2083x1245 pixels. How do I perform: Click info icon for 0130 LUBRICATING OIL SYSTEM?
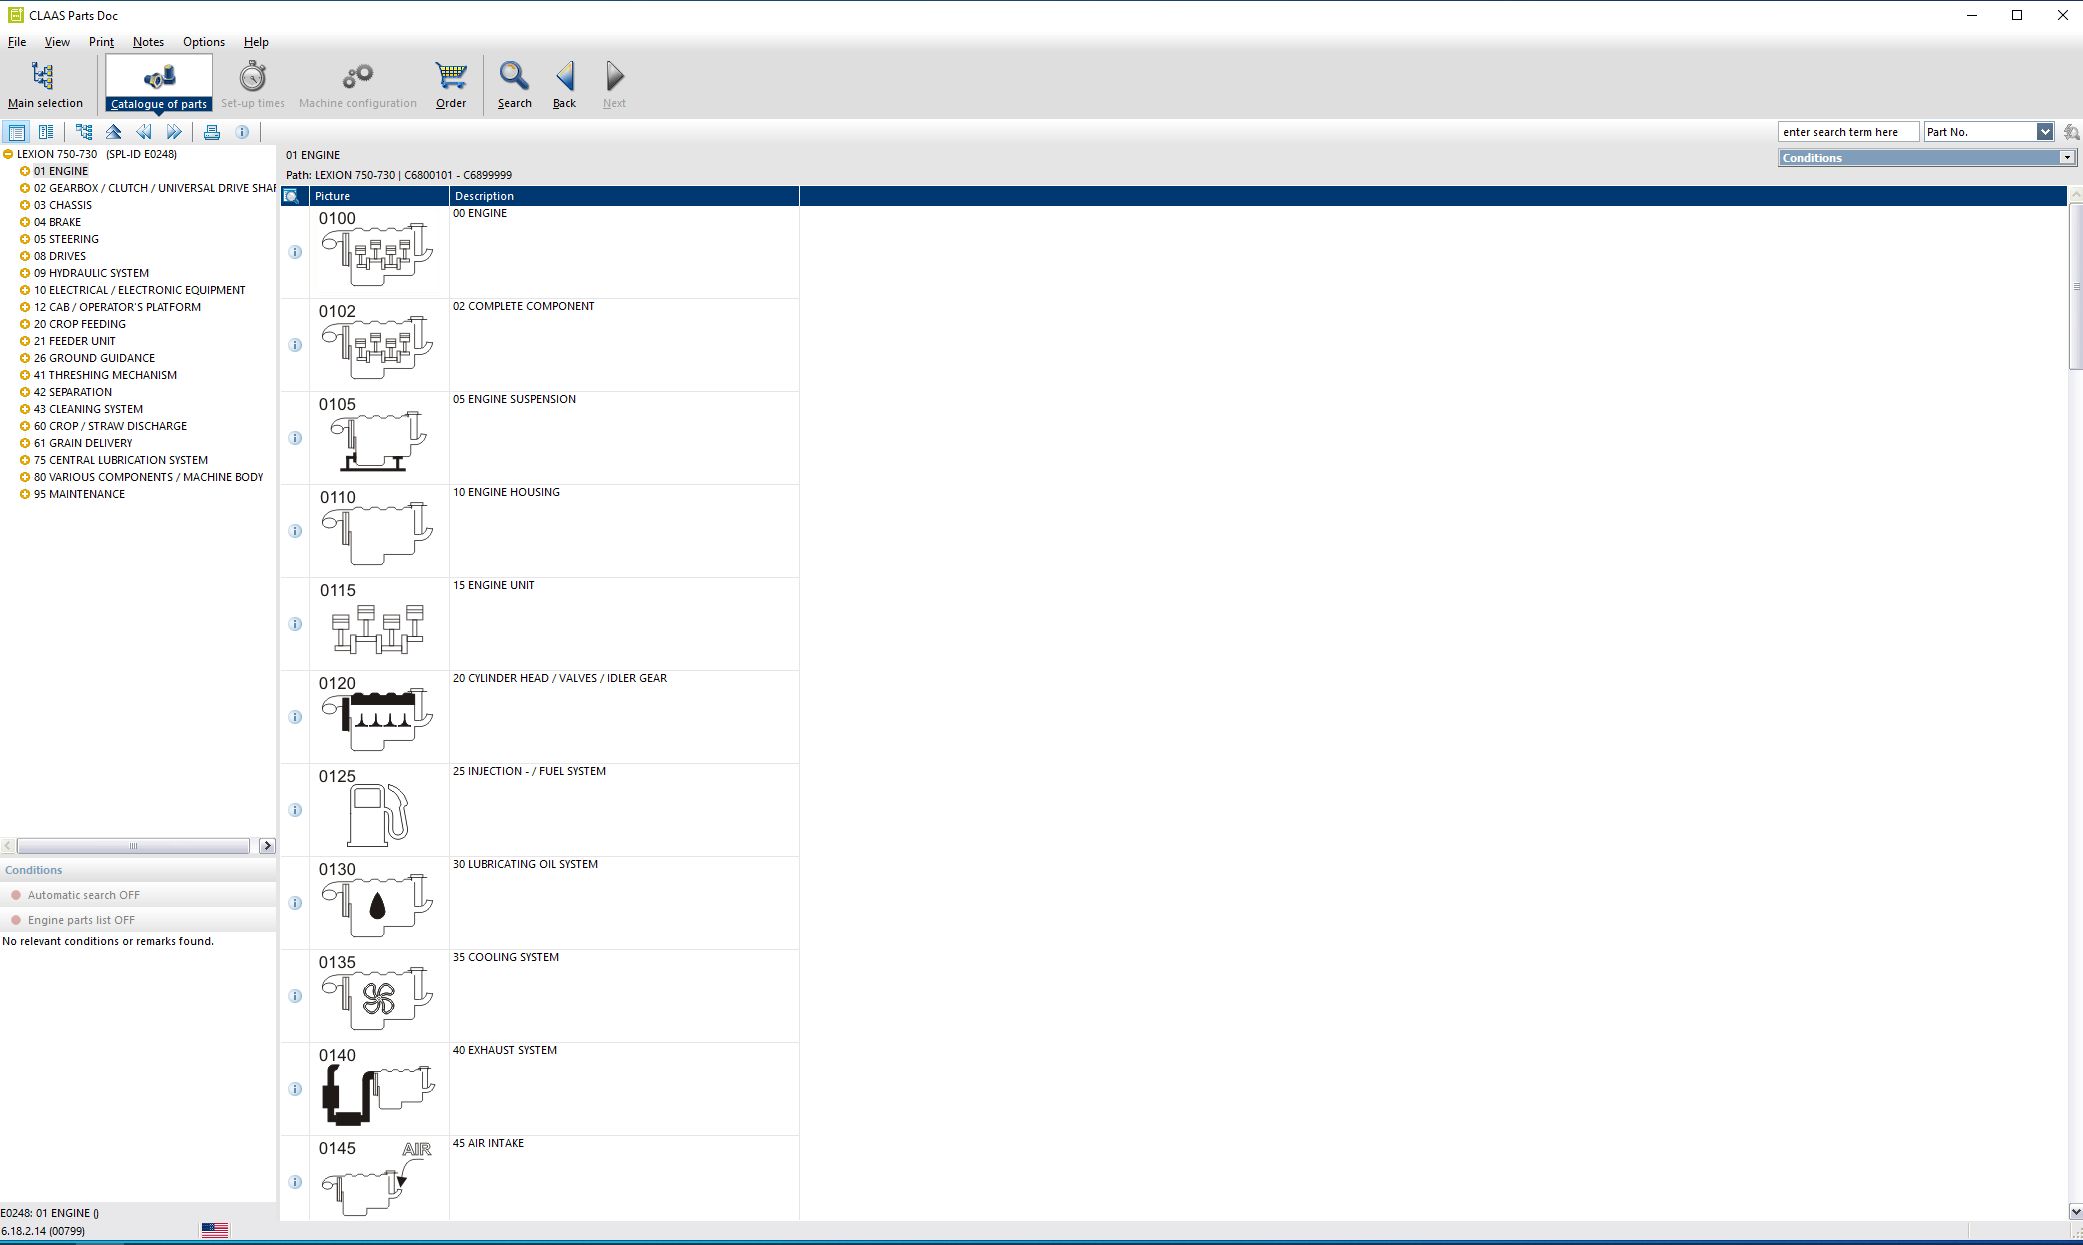click(295, 903)
